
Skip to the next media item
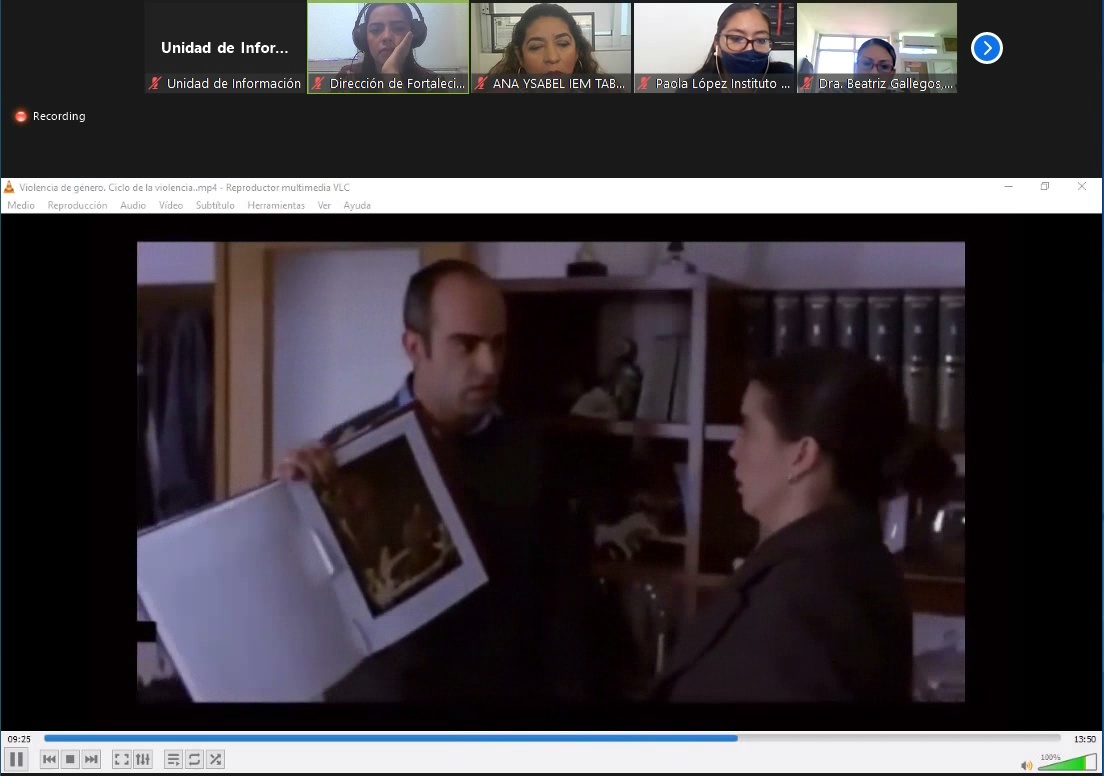click(91, 758)
